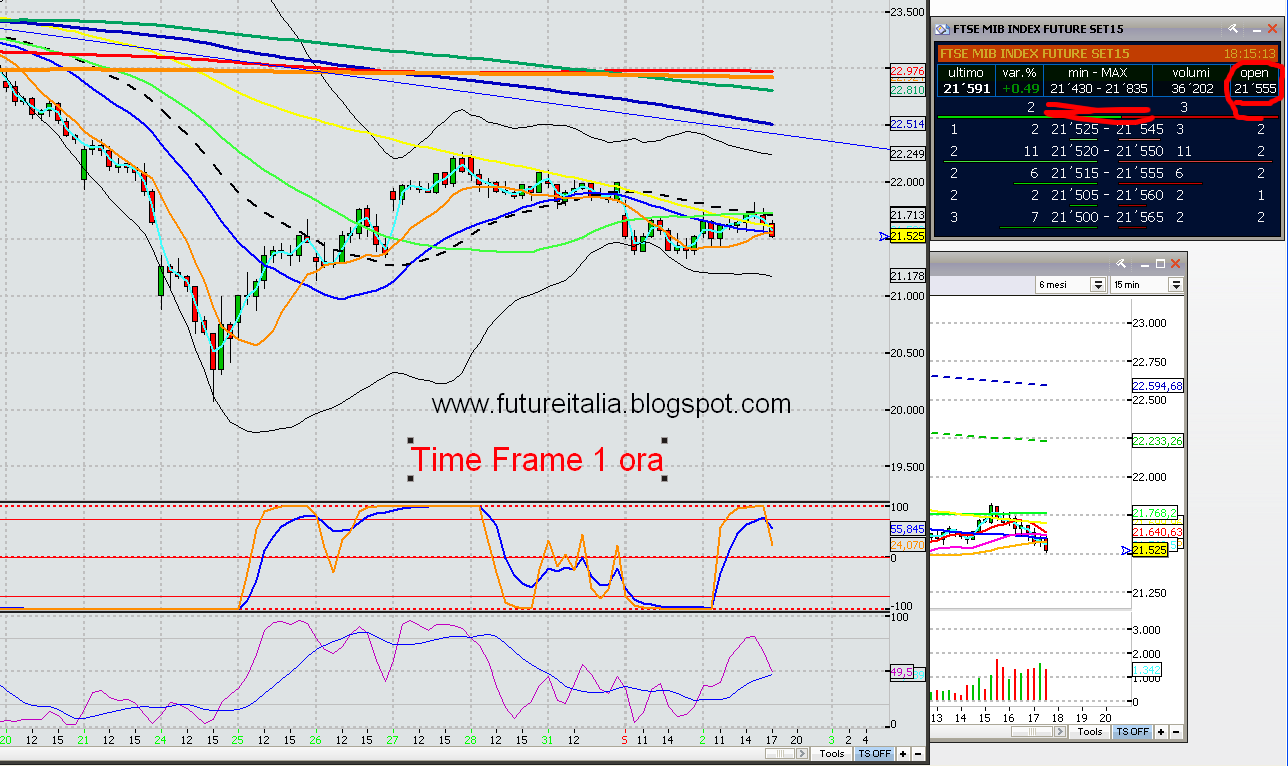This screenshot has width=1288, height=766.
Task: Click the yellow 21.525 label in 15 min chart
Action: coord(1151,551)
